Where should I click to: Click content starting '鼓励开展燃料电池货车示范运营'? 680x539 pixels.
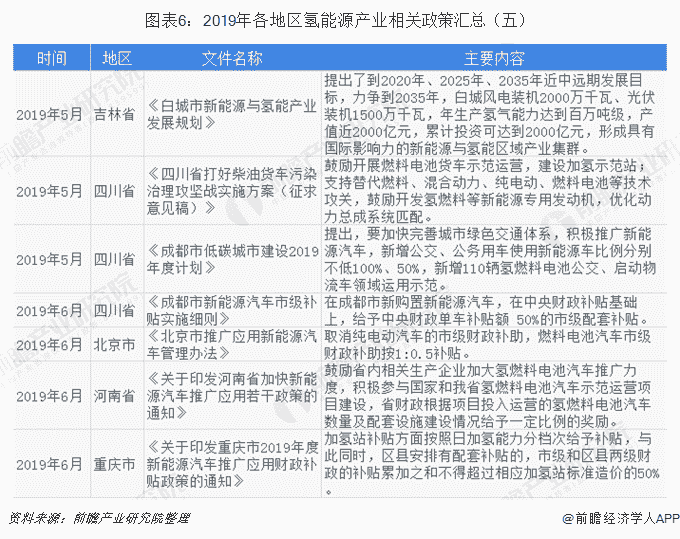tap(488, 191)
